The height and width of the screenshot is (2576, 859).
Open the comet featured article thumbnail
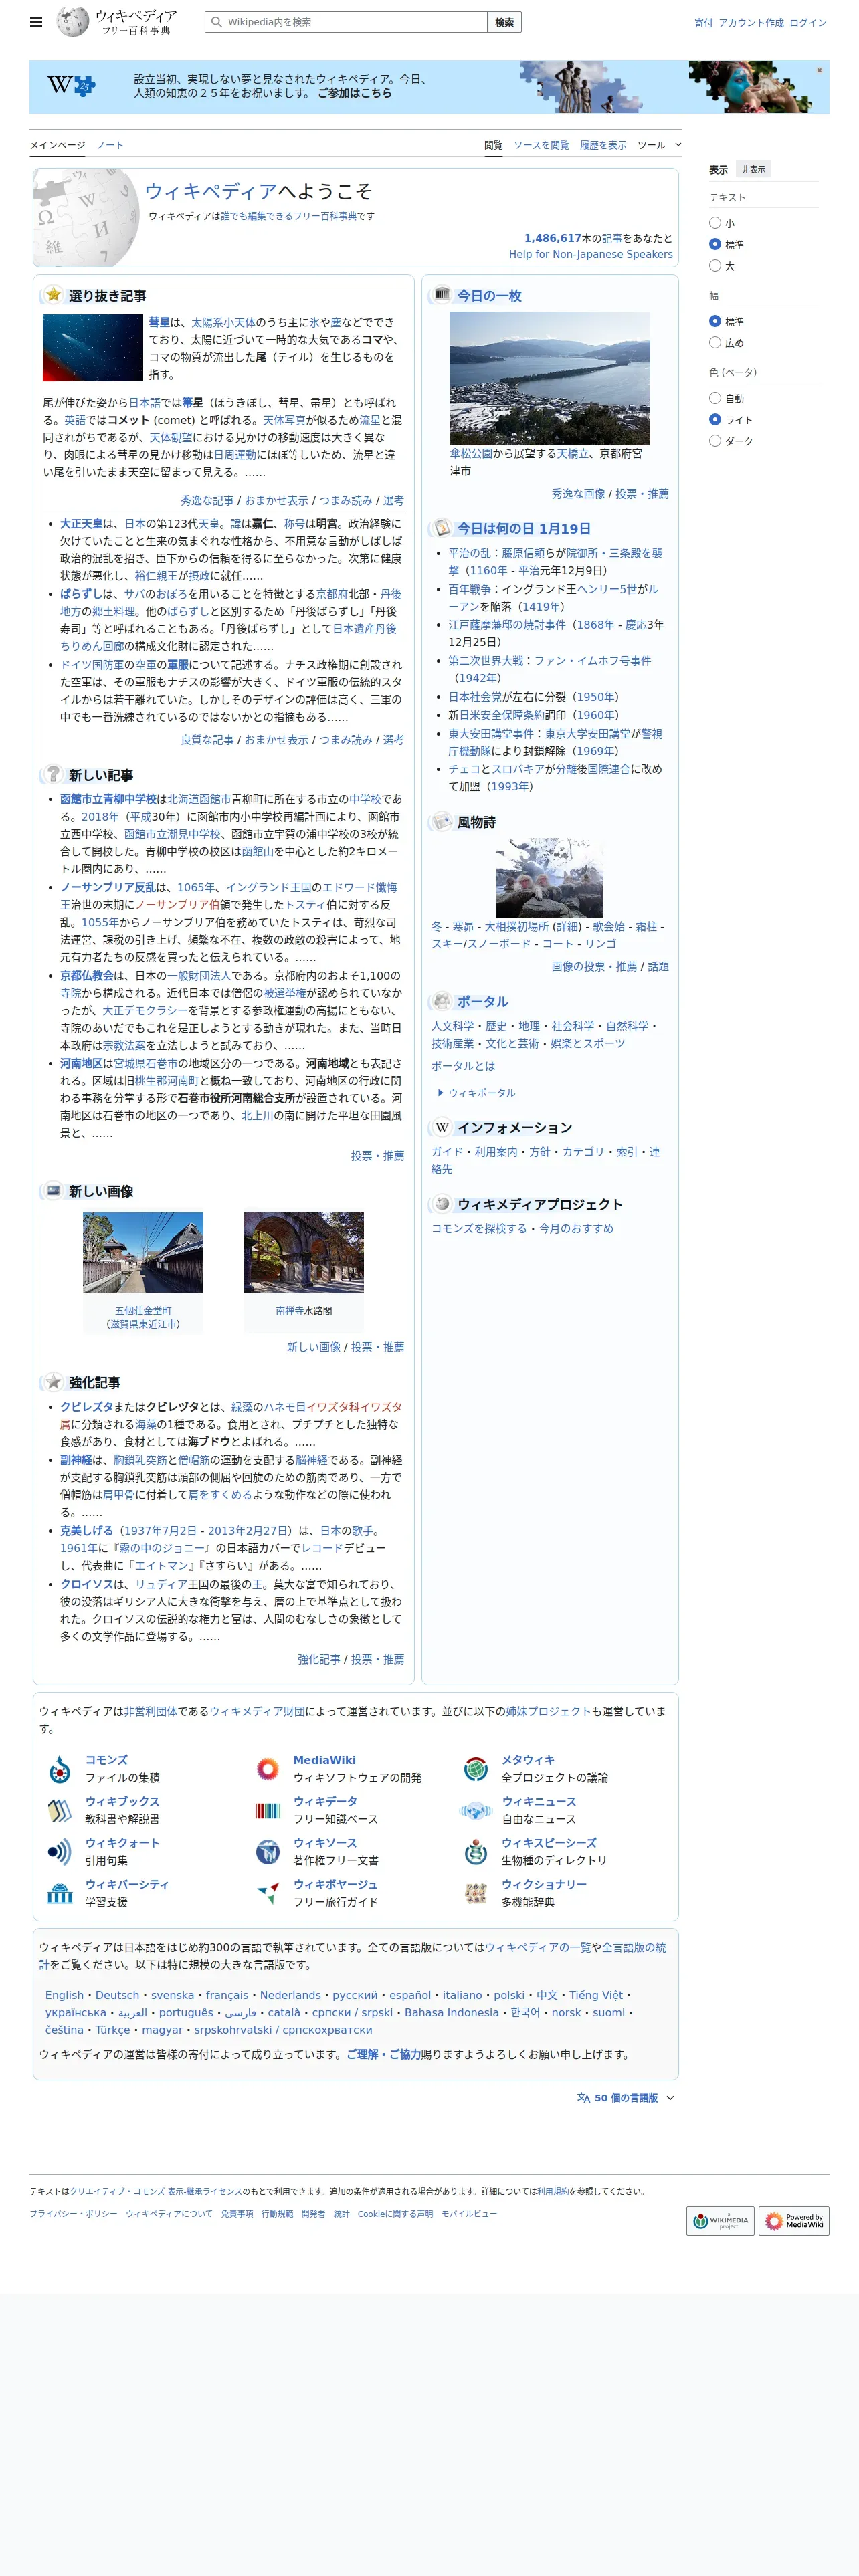pyautogui.click(x=93, y=347)
